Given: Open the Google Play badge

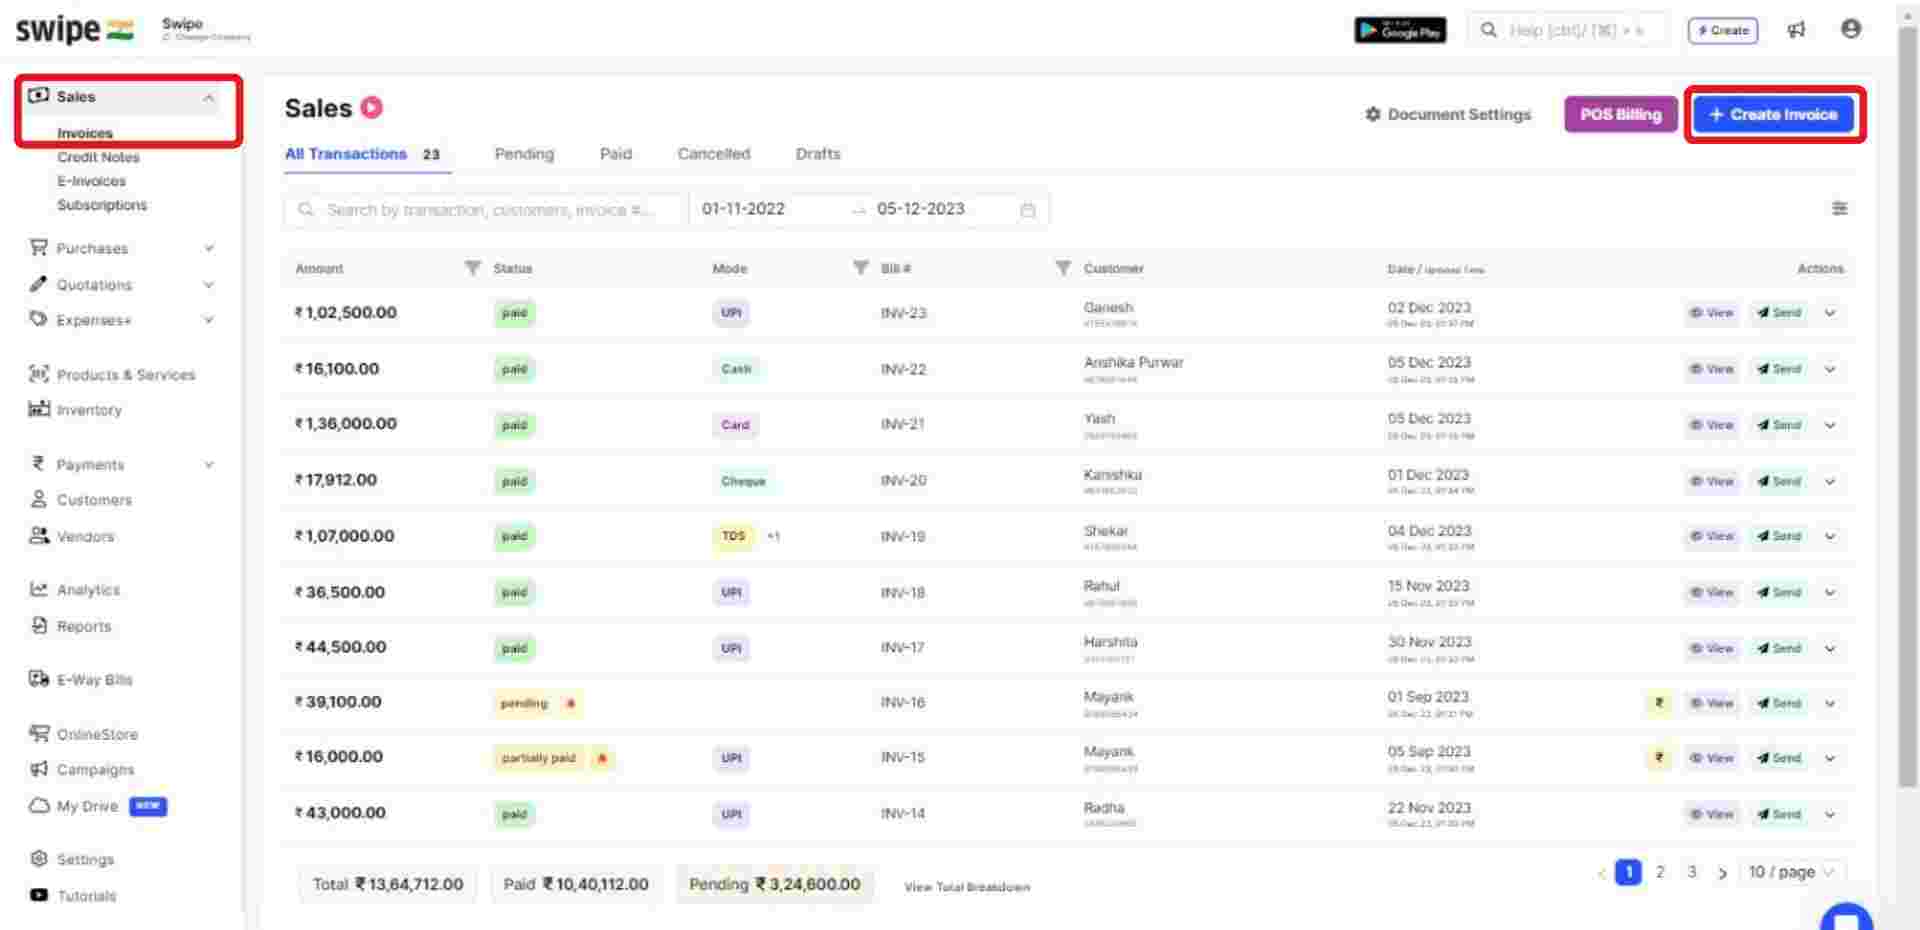Looking at the screenshot, I should coord(1400,30).
